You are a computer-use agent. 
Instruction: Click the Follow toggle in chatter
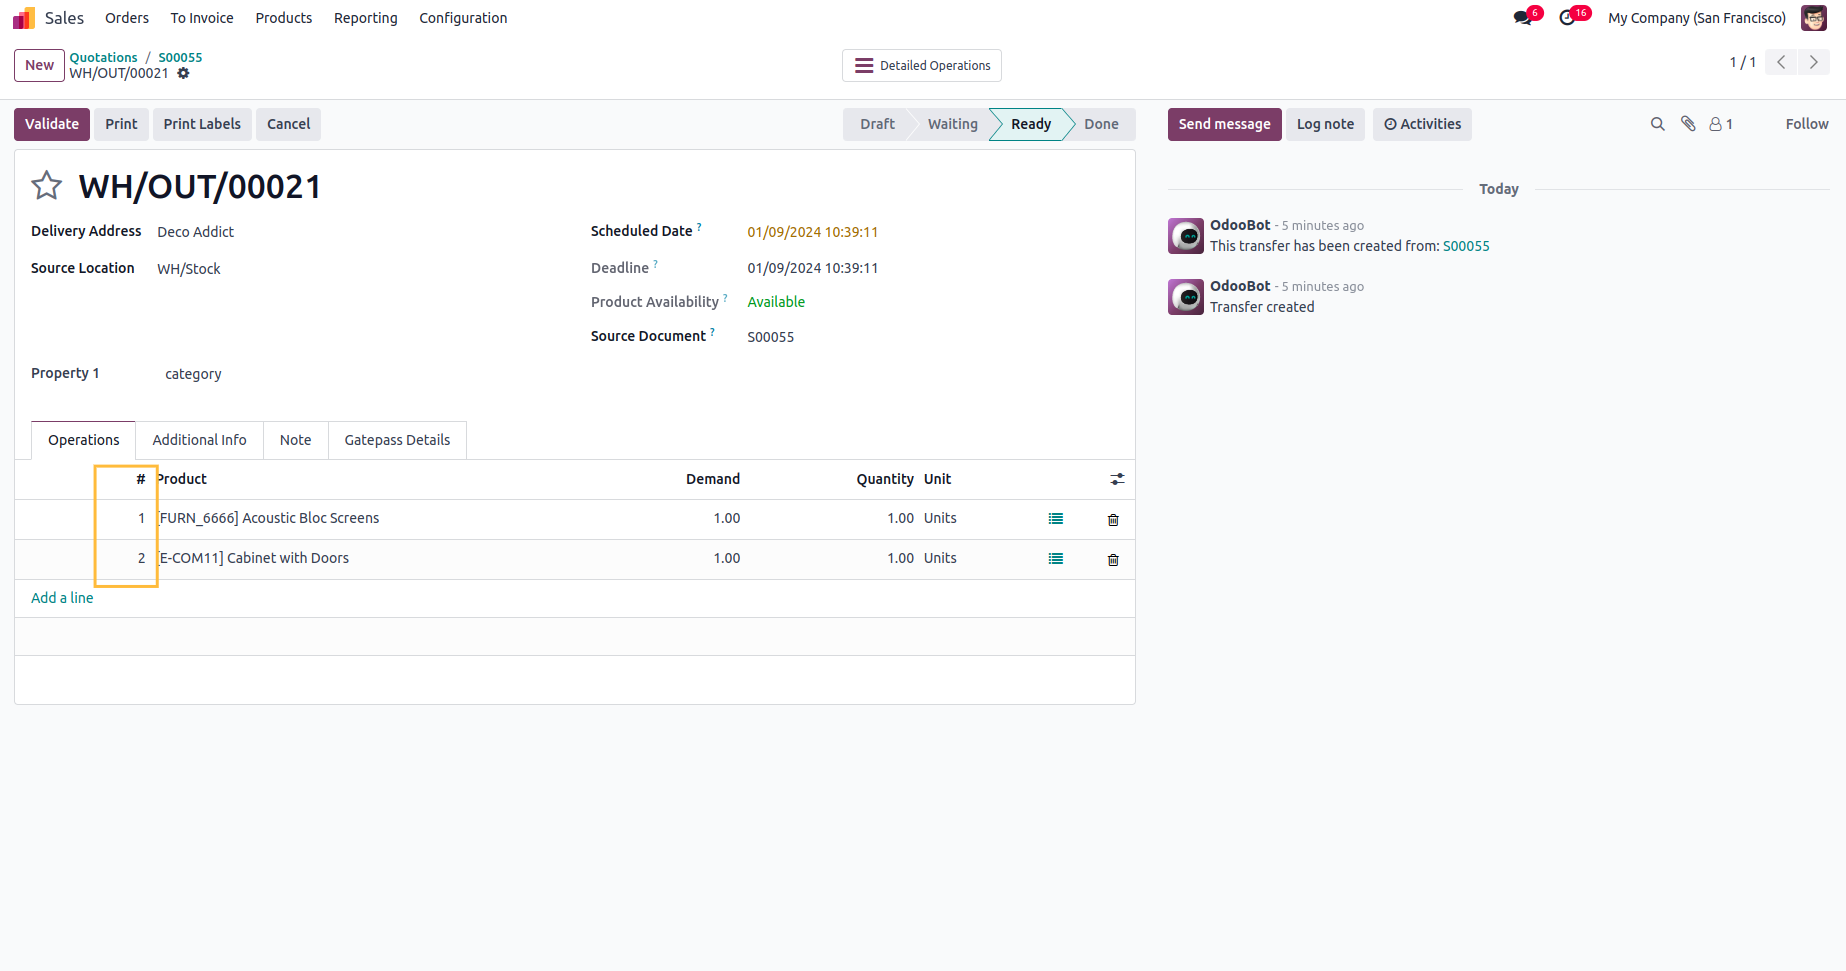click(1806, 124)
